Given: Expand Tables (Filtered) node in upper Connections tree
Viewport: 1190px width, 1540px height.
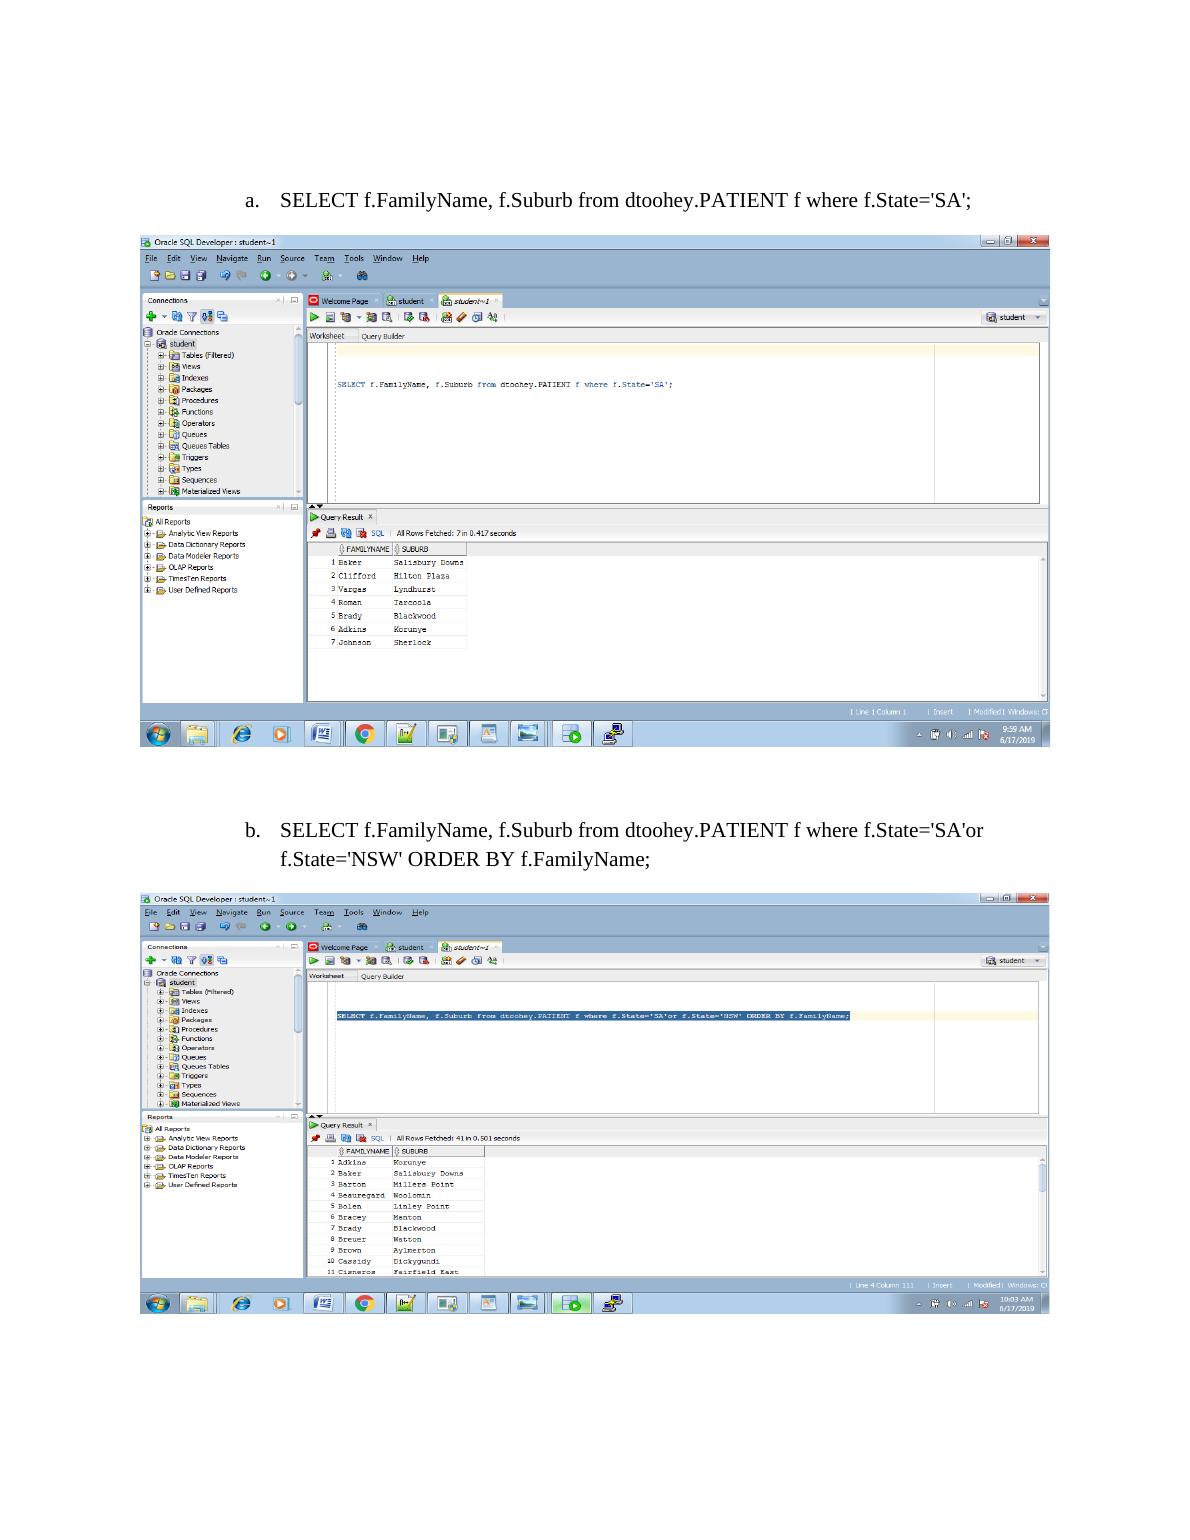Looking at the screenshot, I should [161, 355].
